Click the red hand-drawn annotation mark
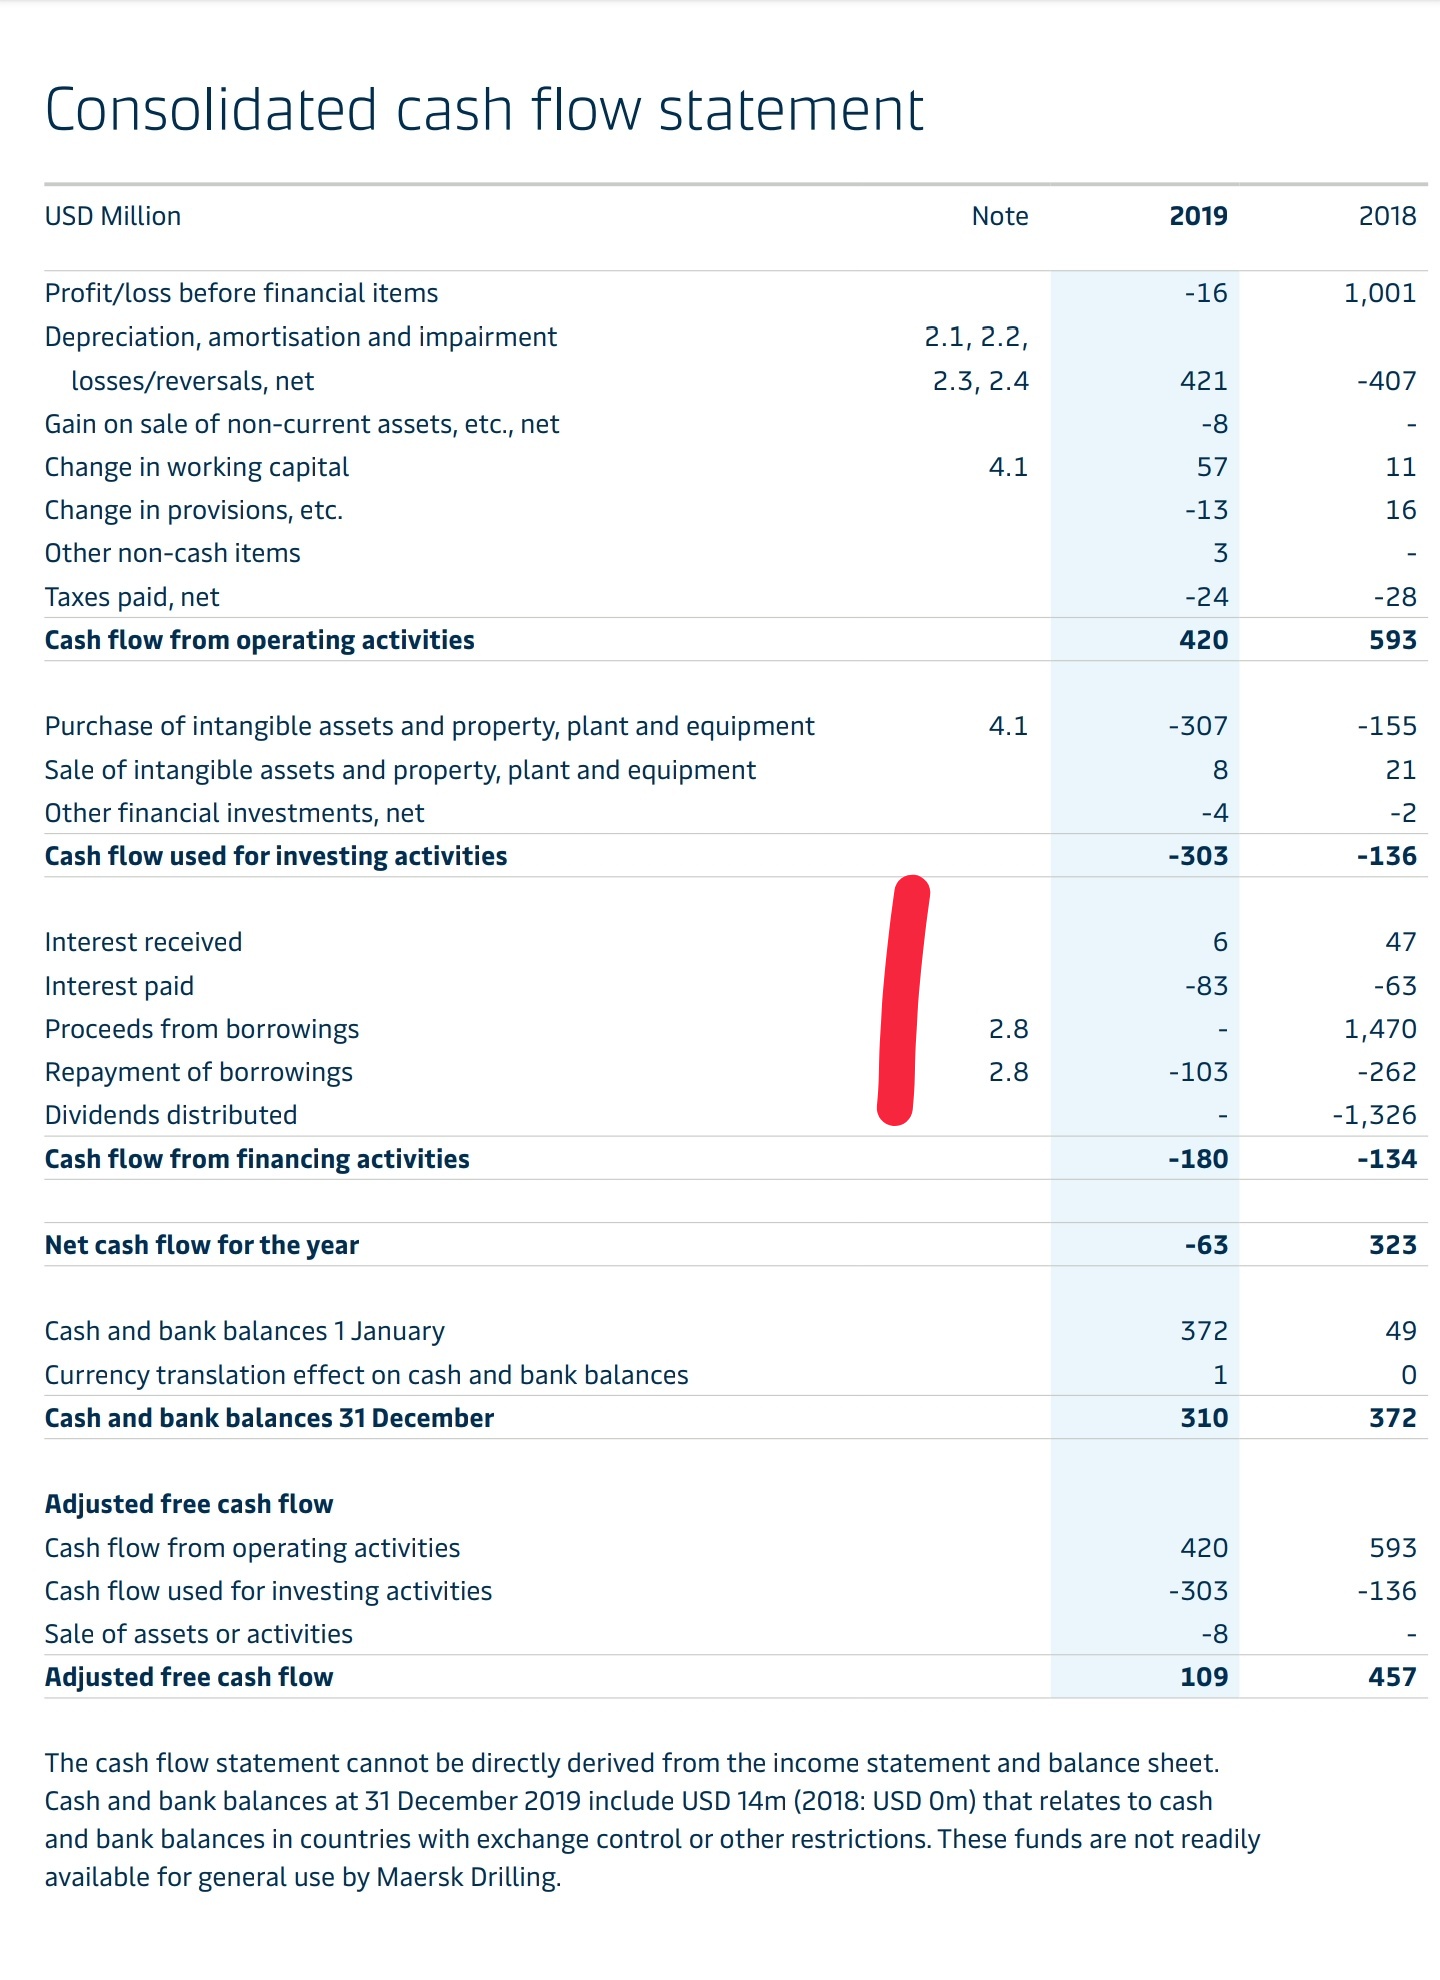The width and height of the screenshot is (1440, 1980). click(x=903, y=1000)
